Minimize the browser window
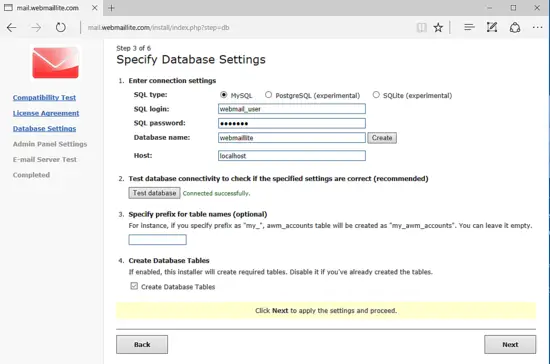 tap(489, 8)
